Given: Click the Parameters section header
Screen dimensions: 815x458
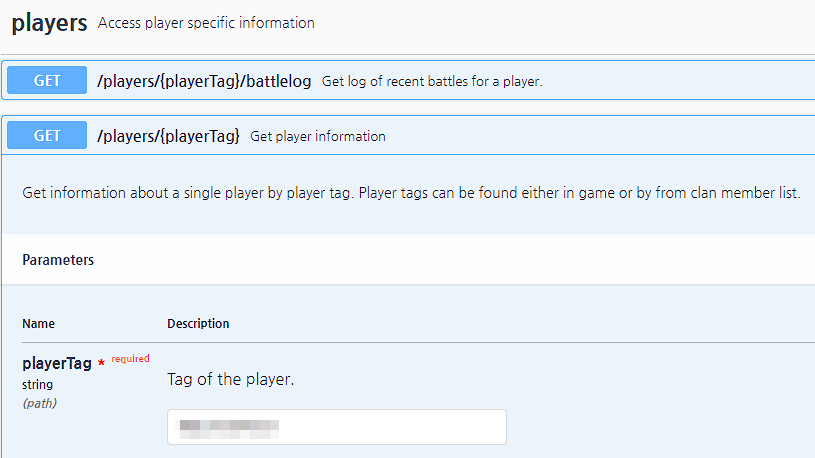Looking at the screenshot, I should coord(58,260).
